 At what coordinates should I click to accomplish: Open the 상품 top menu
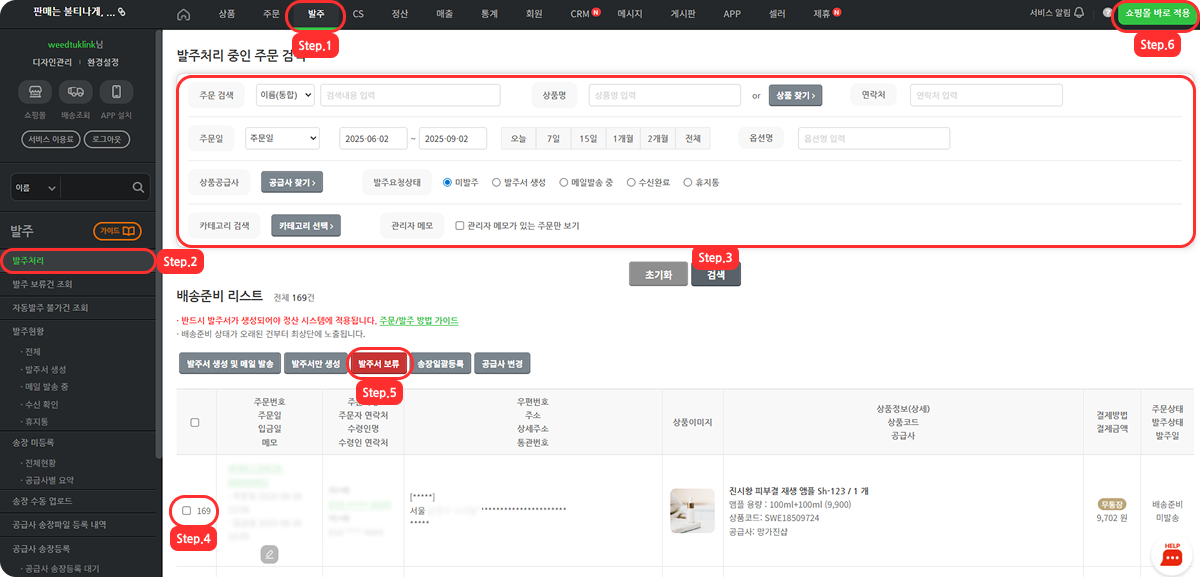(227, 14)
